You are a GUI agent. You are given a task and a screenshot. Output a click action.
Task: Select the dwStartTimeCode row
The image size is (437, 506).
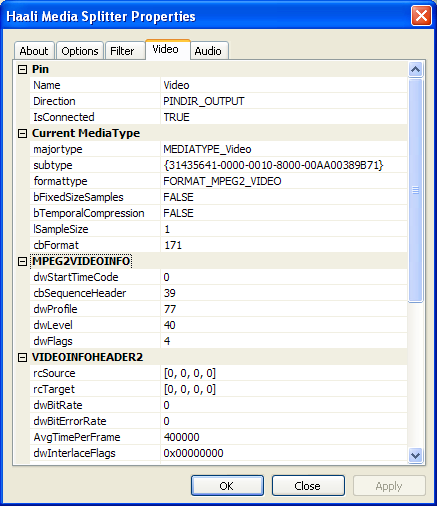click(218, 277)
